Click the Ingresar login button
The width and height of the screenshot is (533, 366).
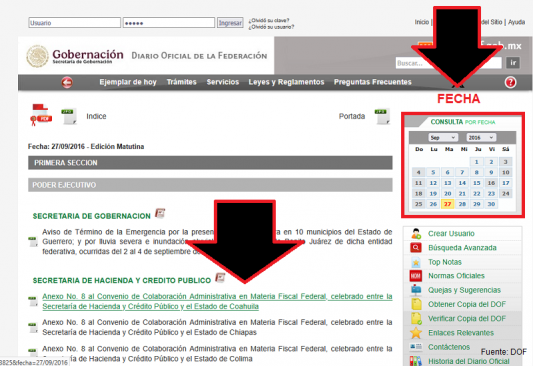click(230, 23)
